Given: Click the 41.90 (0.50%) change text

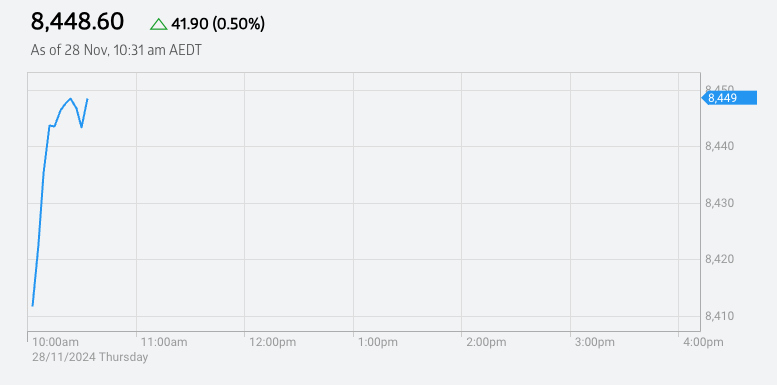Looking at the screenshot, I should (x=218, y=24).
